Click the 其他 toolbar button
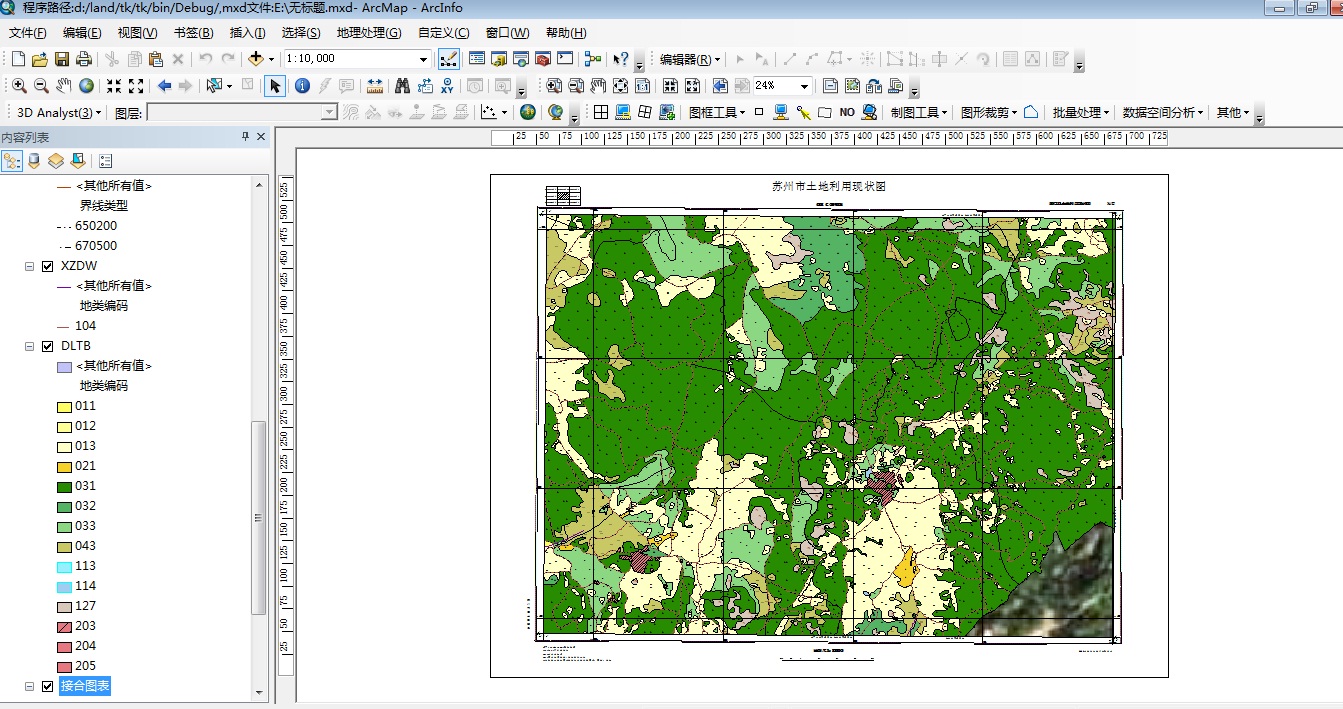The image size is (1343, 709). click(1232, 112)
